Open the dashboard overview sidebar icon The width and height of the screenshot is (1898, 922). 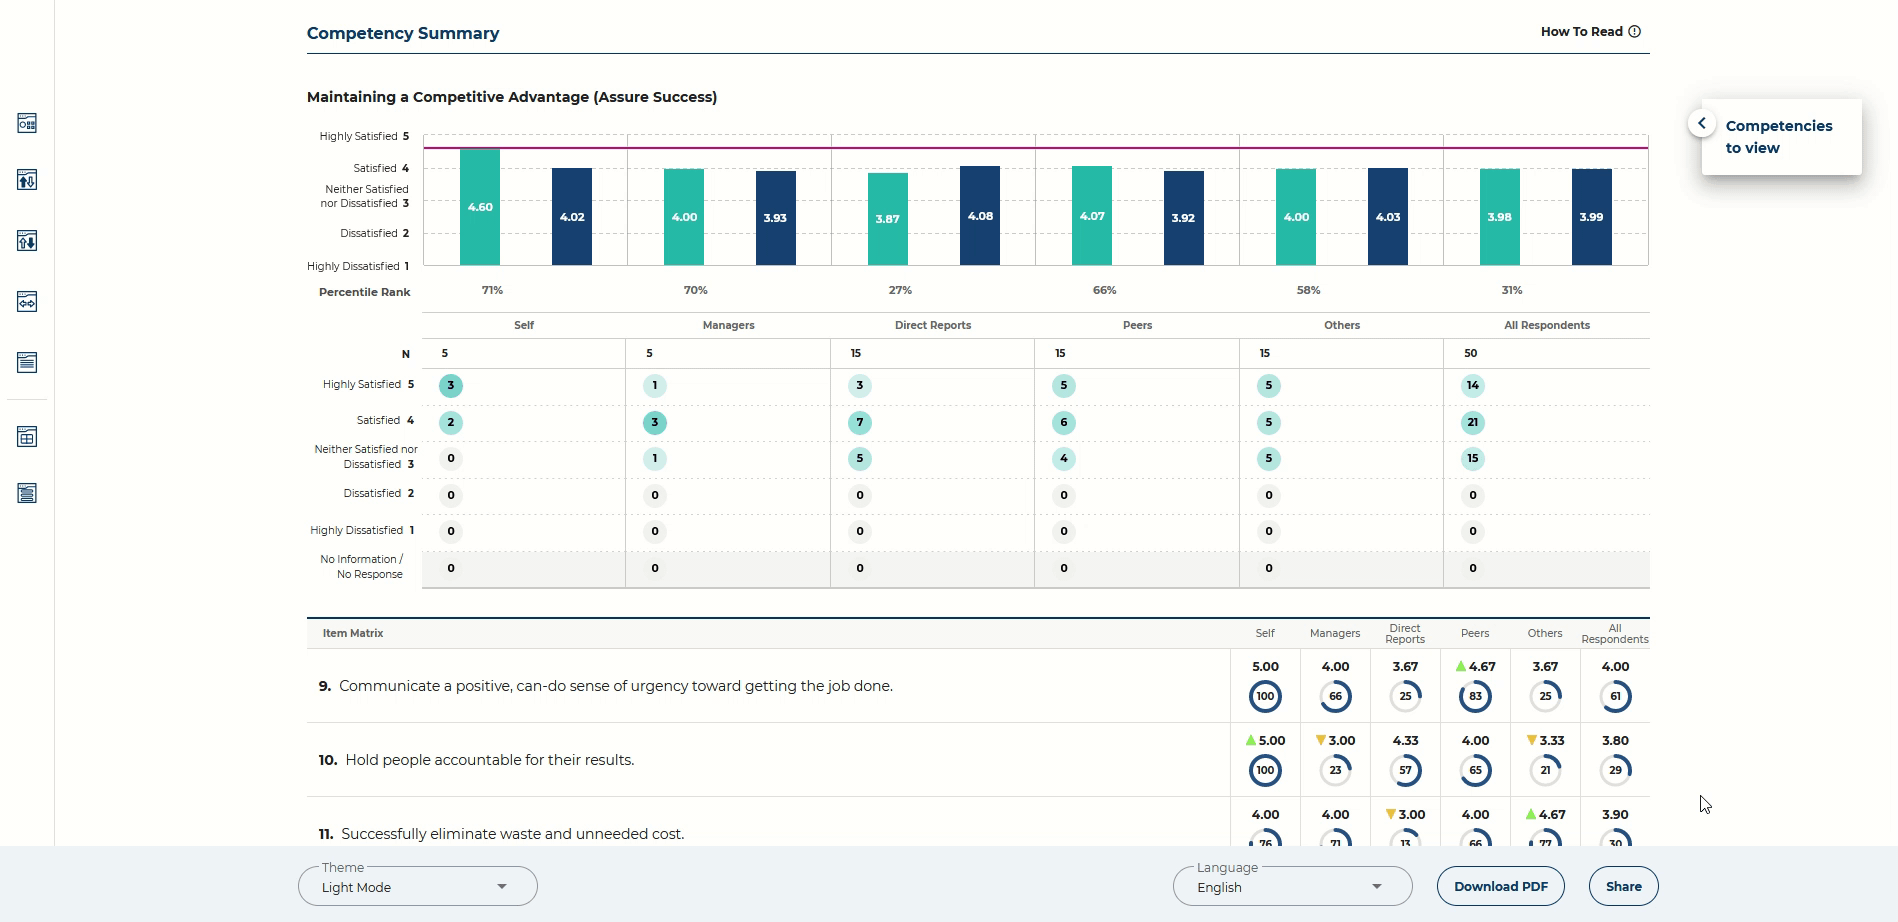(27, 123)
